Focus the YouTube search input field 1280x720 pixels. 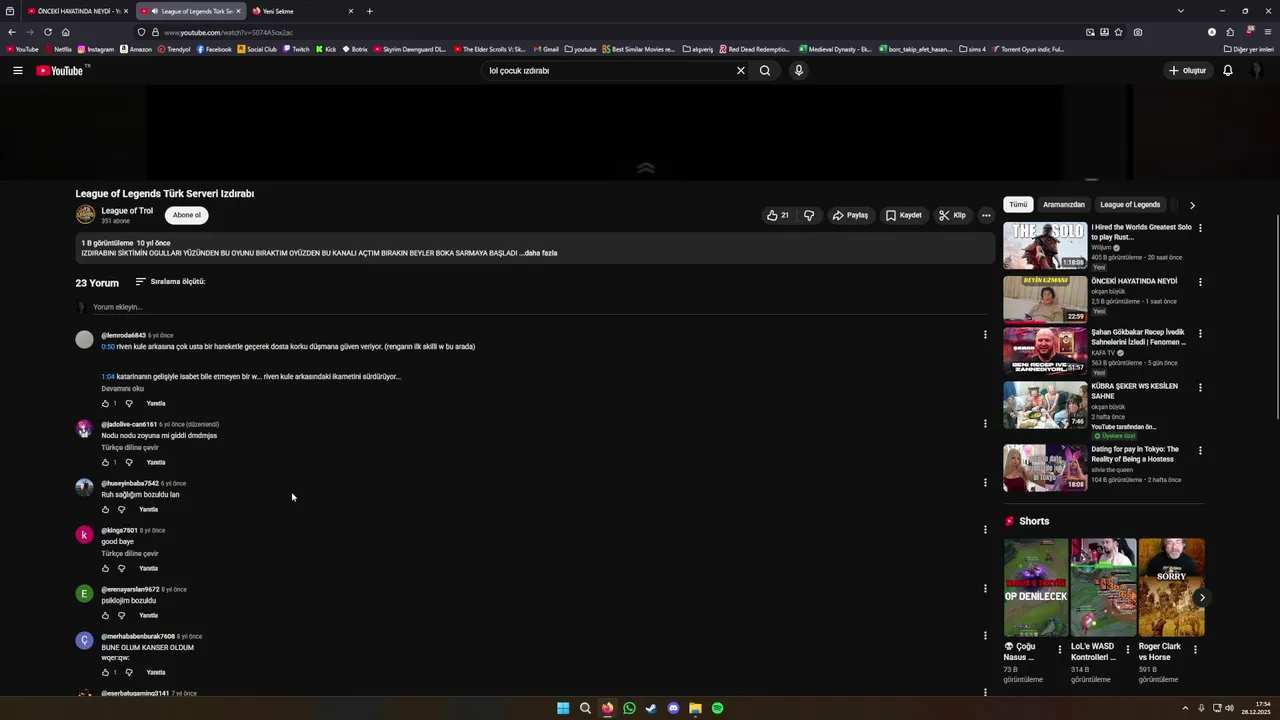608,71
